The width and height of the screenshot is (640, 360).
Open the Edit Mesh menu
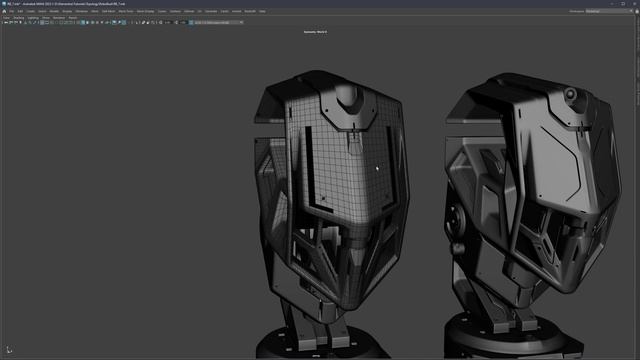[109, 11]
